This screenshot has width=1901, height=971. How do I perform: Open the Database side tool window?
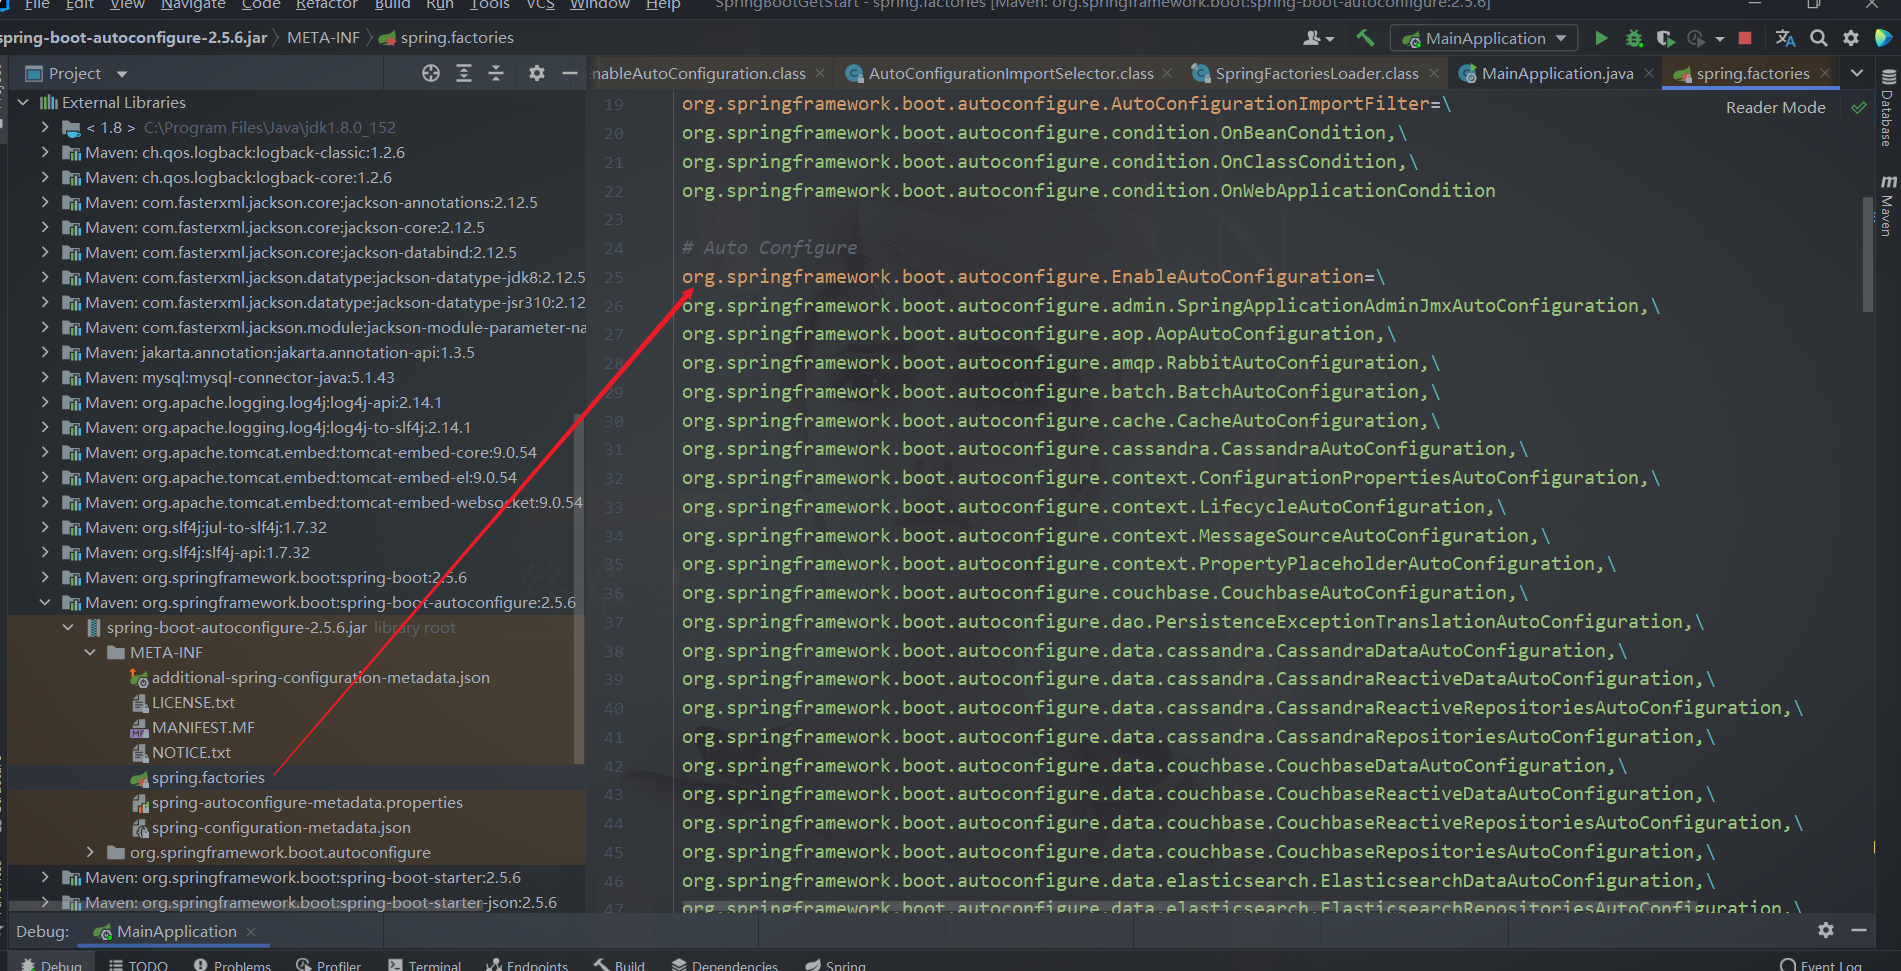coord(1888,108)
